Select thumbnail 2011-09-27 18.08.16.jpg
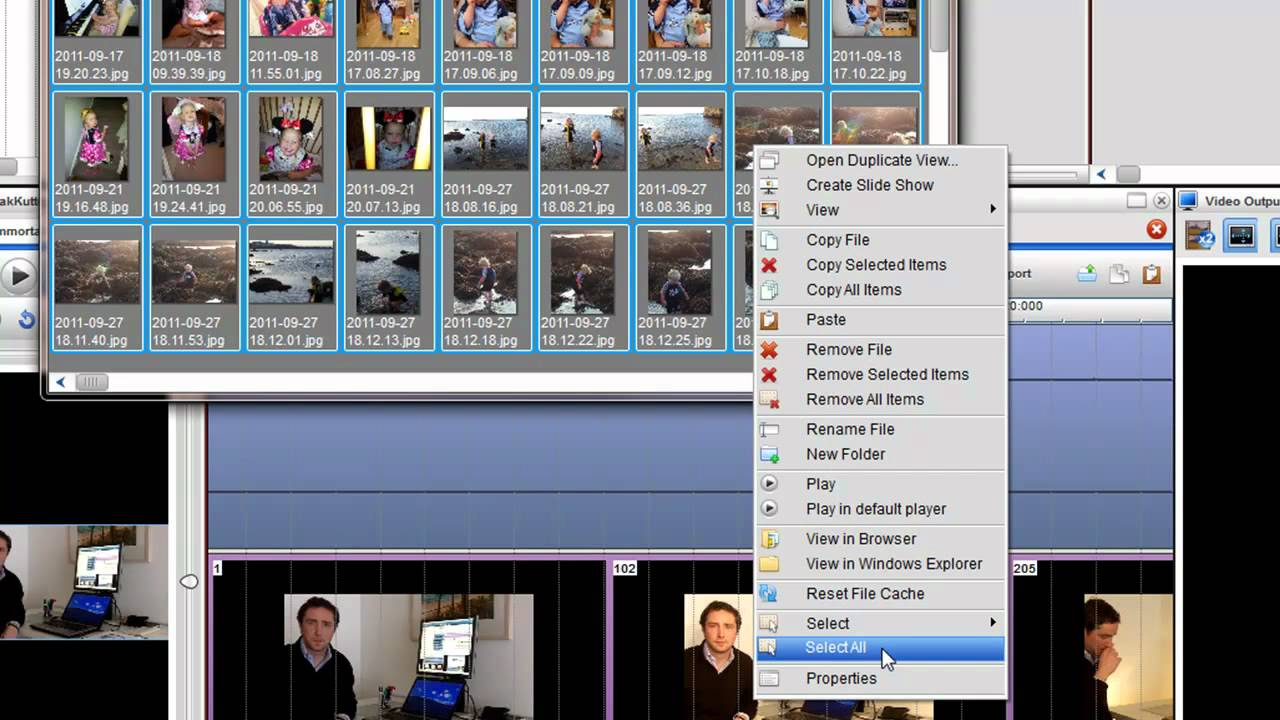 486,154
